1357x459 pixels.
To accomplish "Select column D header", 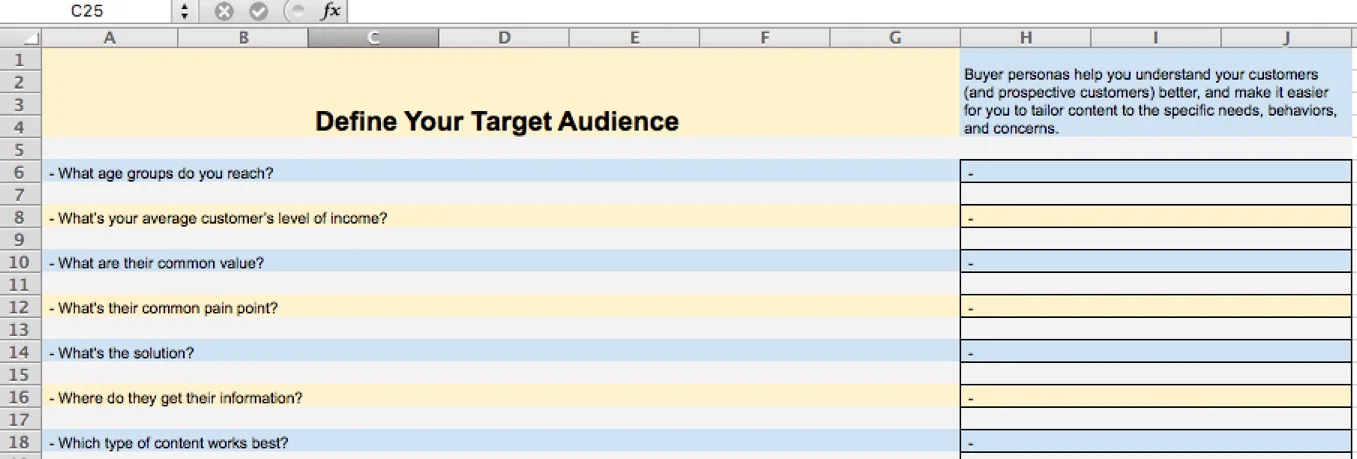I will tap(504, 38).
